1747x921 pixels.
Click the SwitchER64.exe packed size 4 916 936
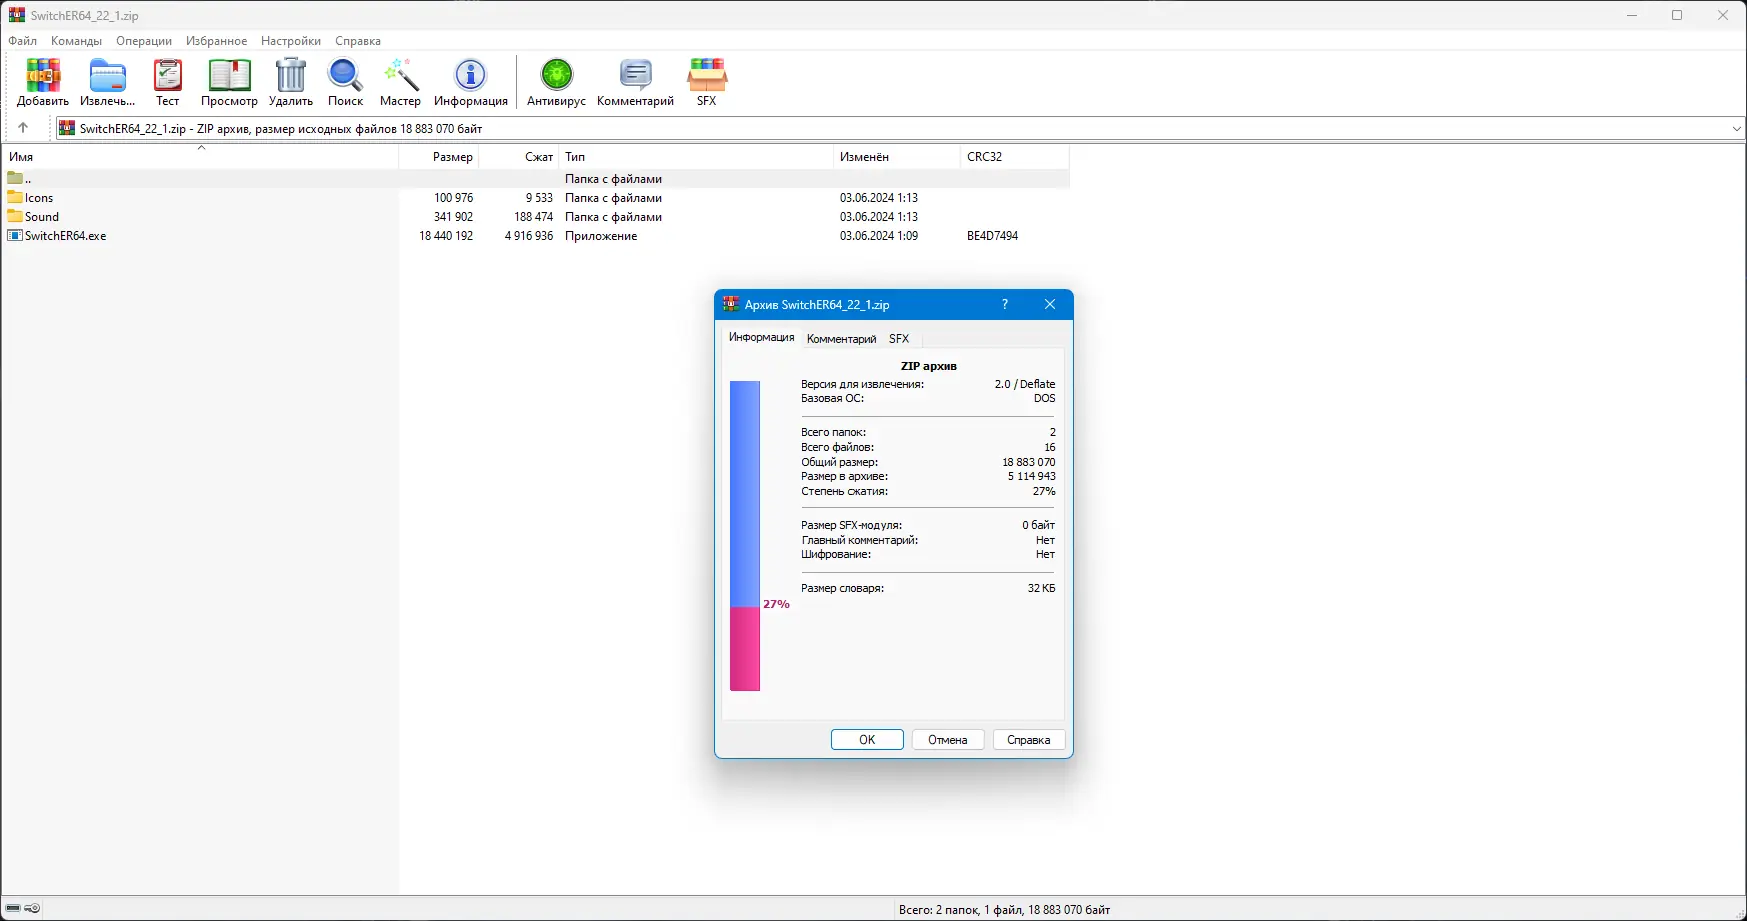coord(529,236)
